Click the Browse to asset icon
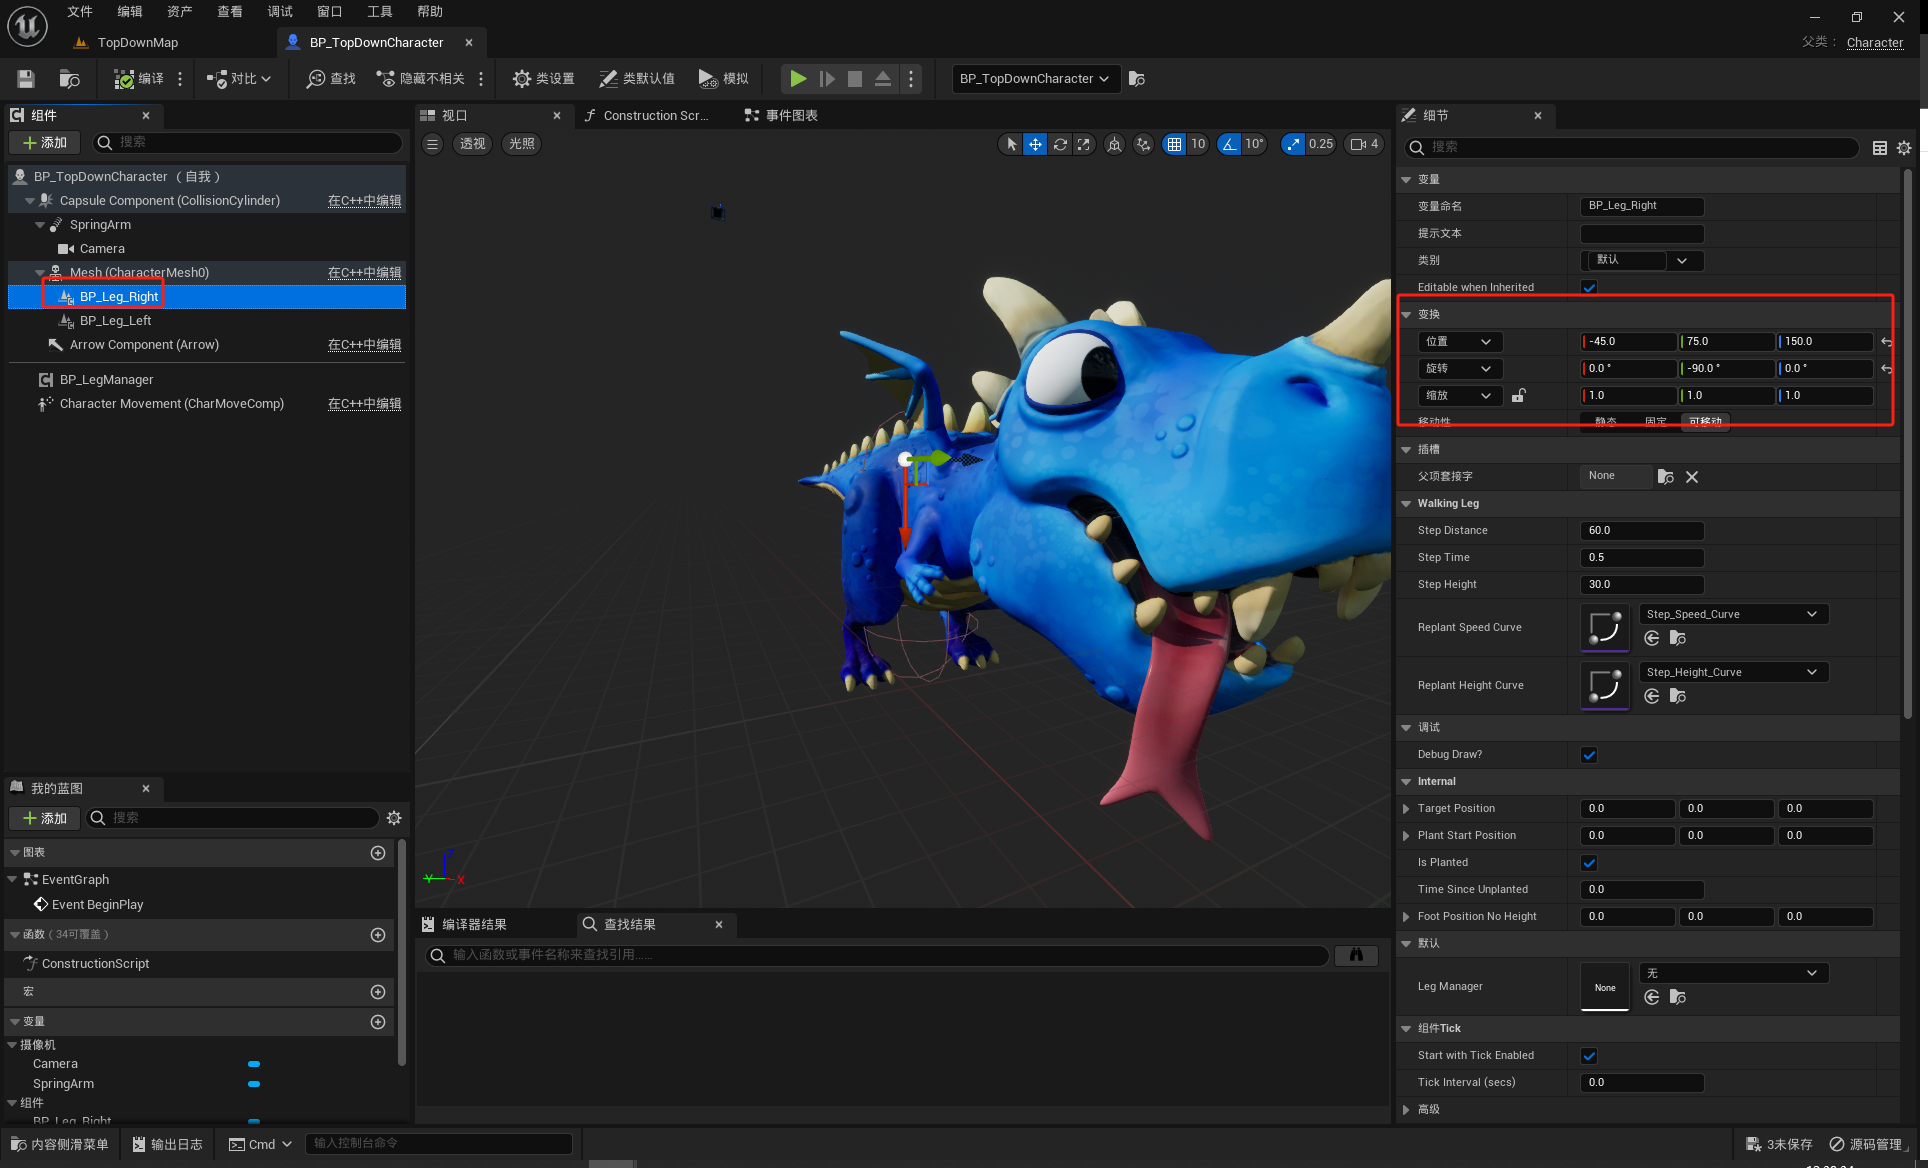Image resolution: width=1928 pixels, height=1168 pixels. point(69,79)
